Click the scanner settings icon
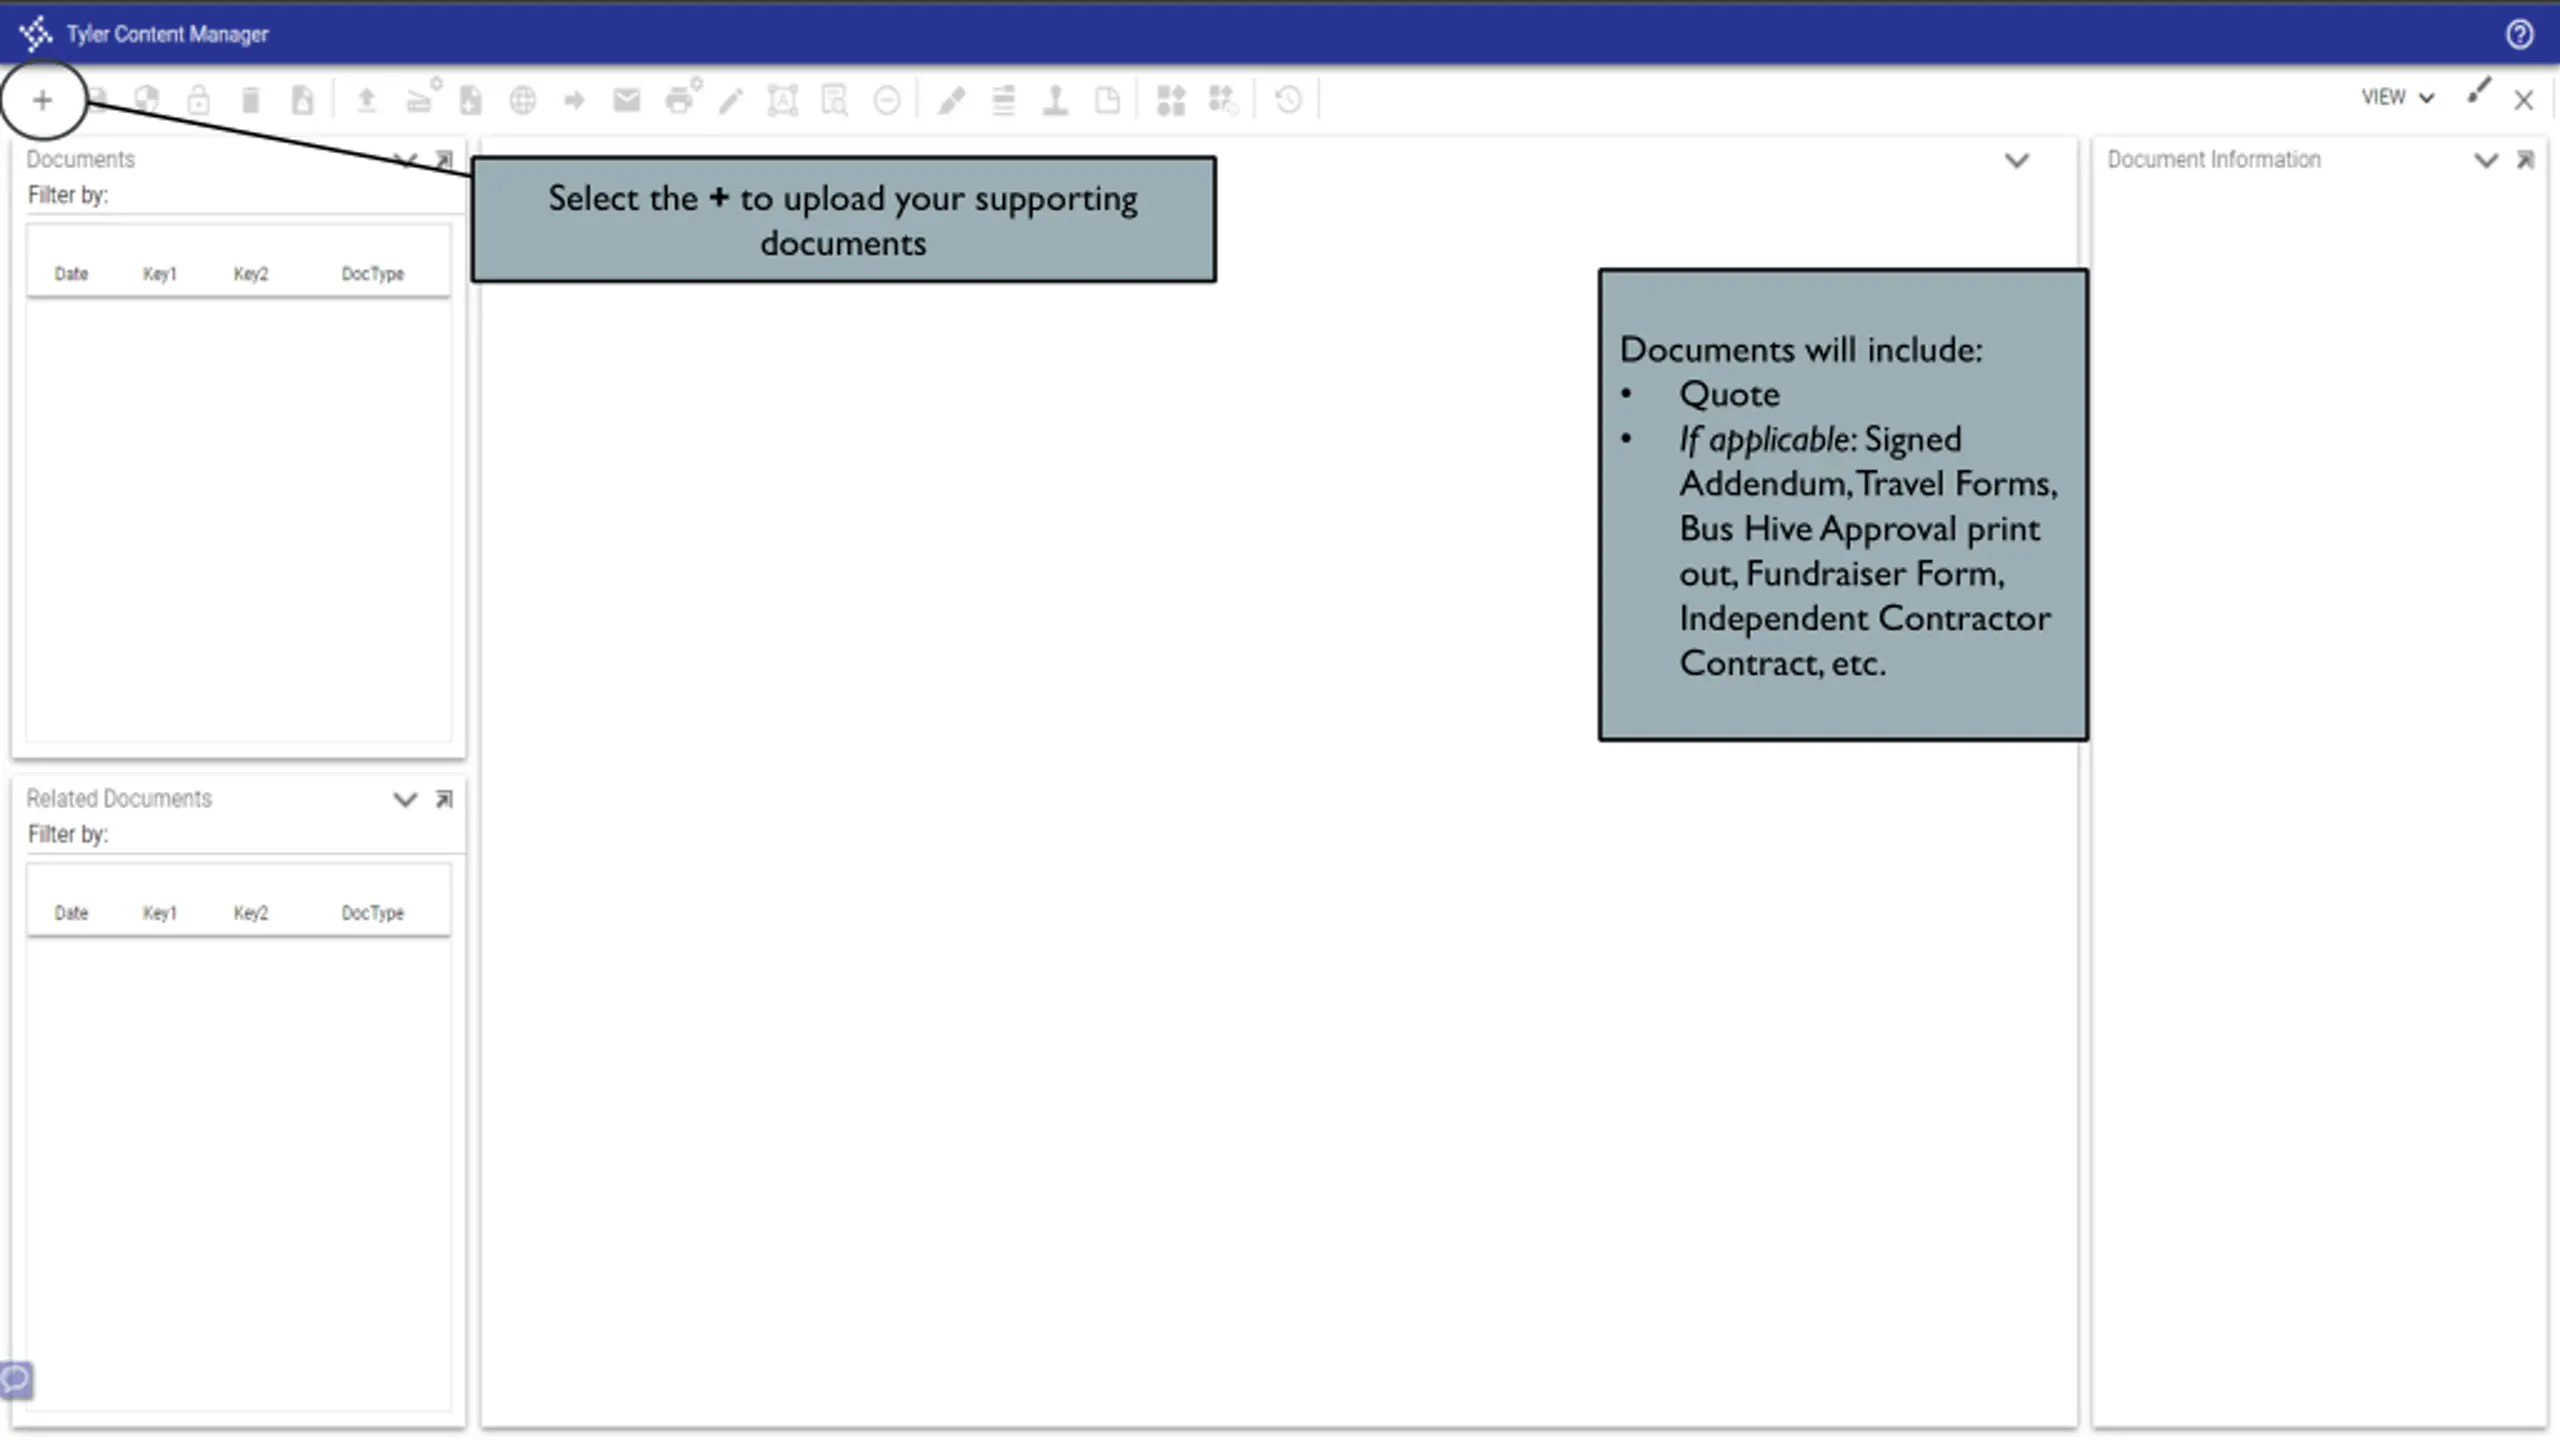Screen dimensions: 2560x1440 pos(422,97)
